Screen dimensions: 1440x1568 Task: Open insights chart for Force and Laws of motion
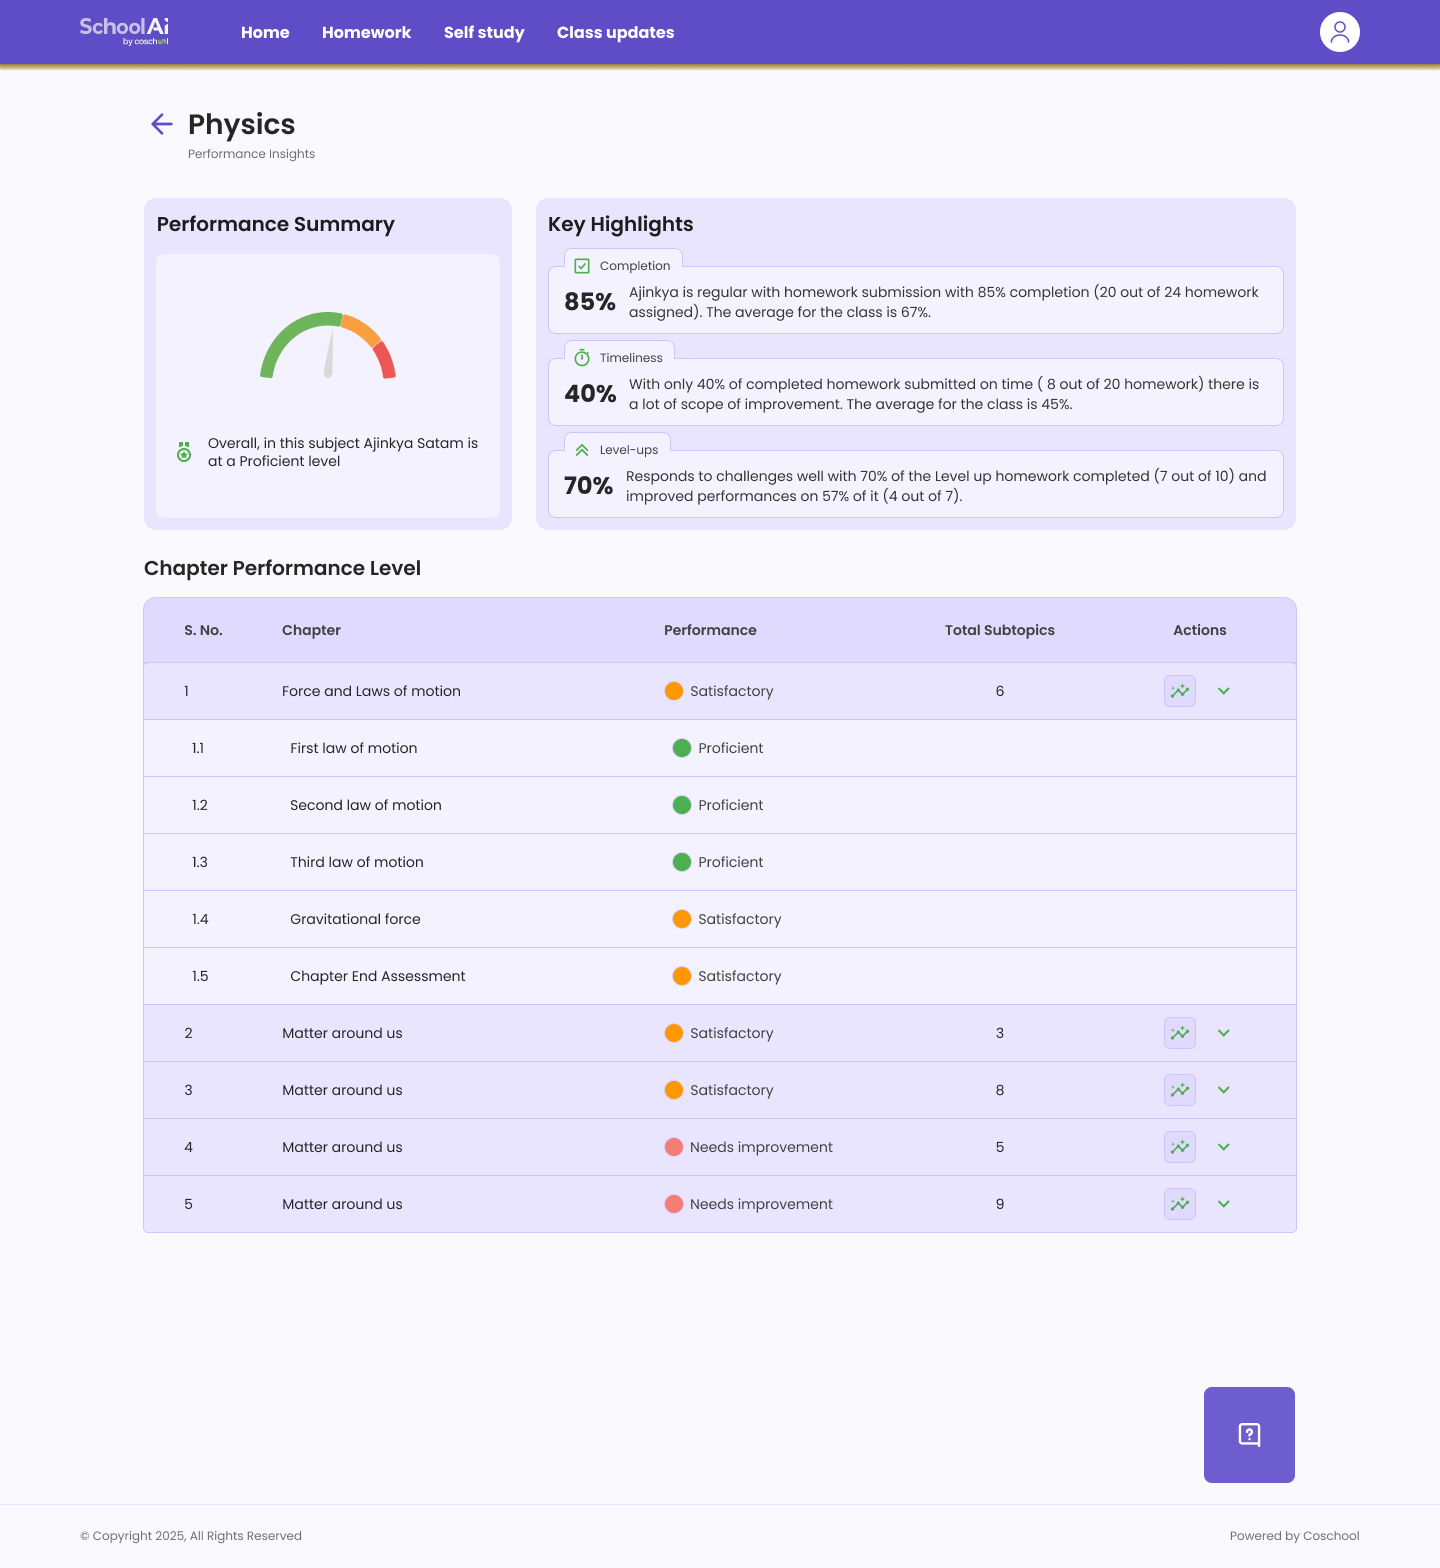(1180, 691)
